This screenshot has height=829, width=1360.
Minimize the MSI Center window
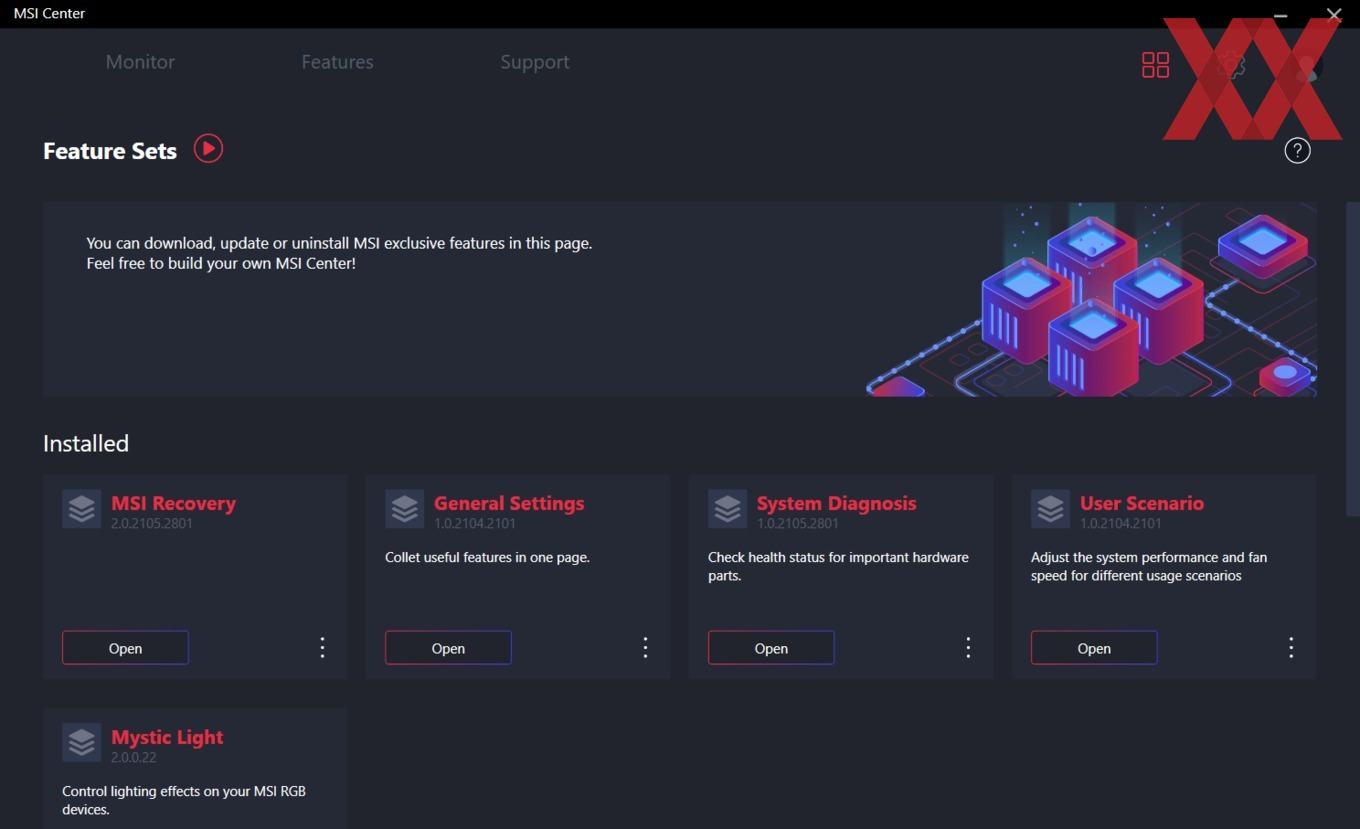click(1280, 15)
